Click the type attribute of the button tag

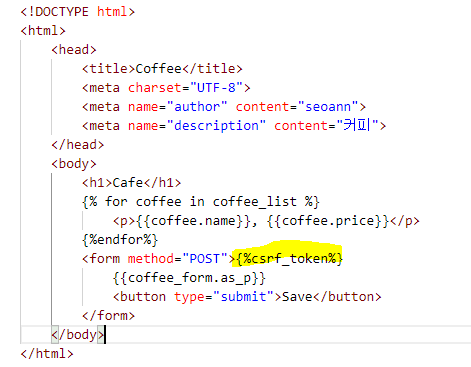pyautogui.click(x=189, y=297)
